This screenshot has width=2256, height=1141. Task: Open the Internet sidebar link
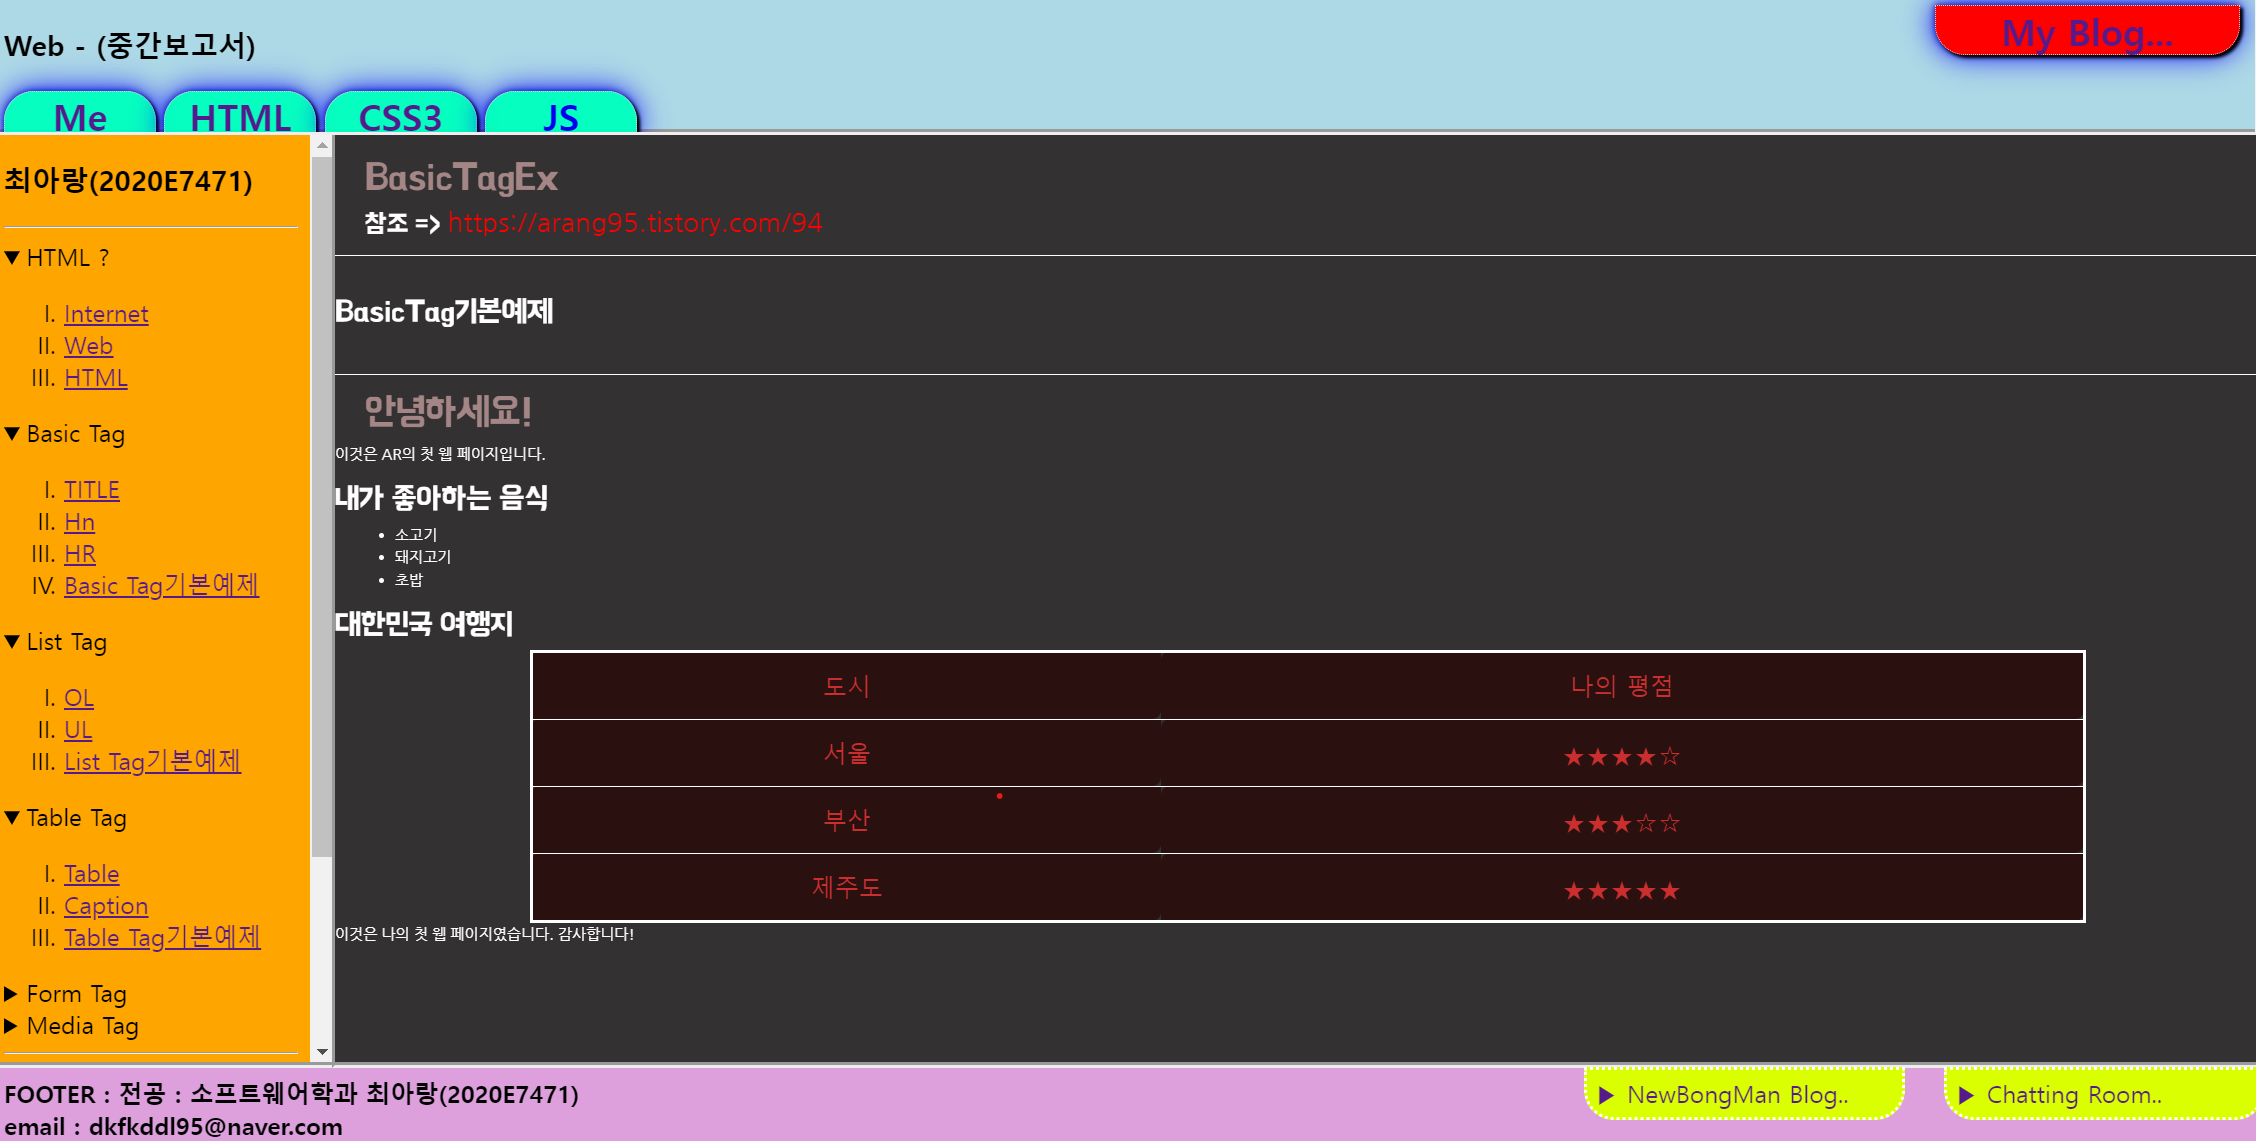click(106, 314)
